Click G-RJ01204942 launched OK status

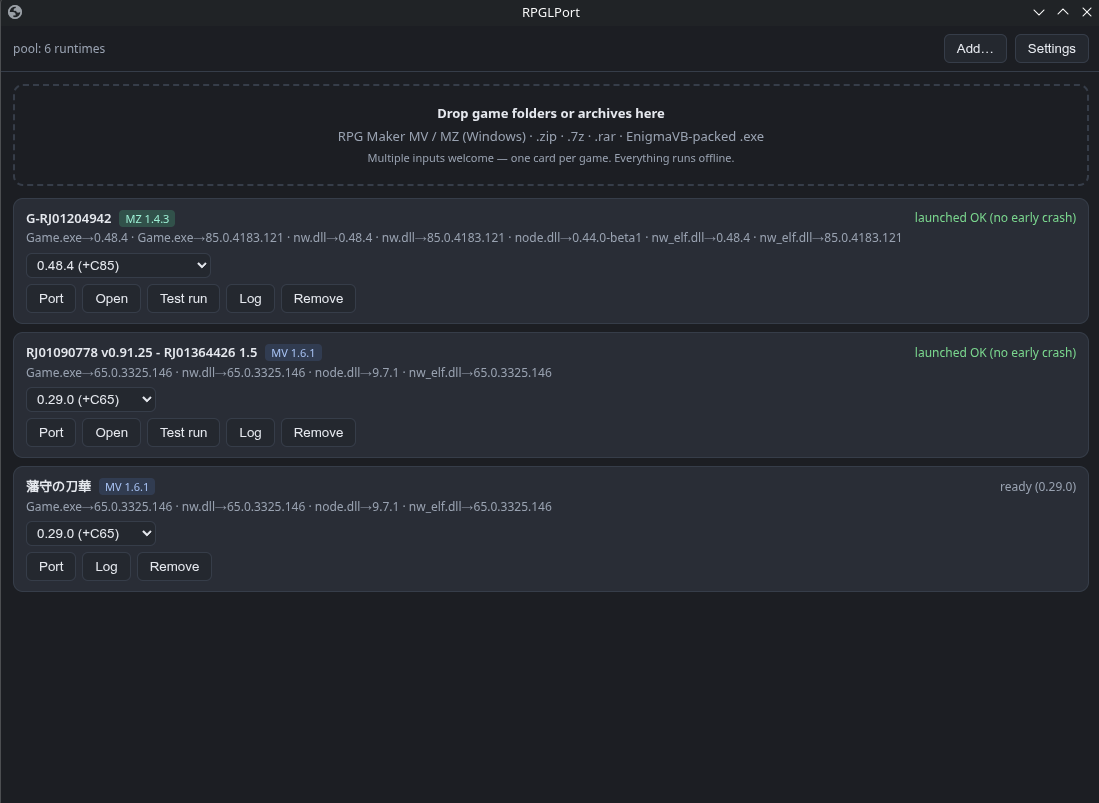[995, 218]
